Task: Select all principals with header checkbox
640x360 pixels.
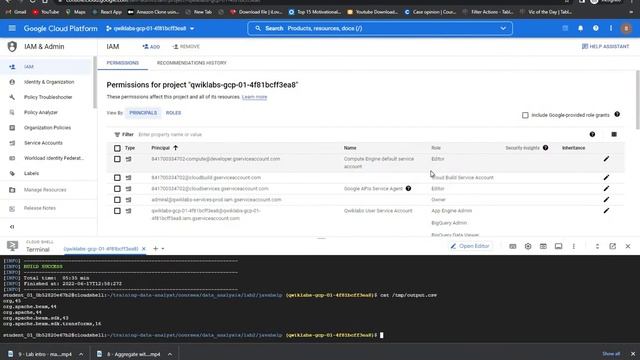Action: (x=117, y=148)
